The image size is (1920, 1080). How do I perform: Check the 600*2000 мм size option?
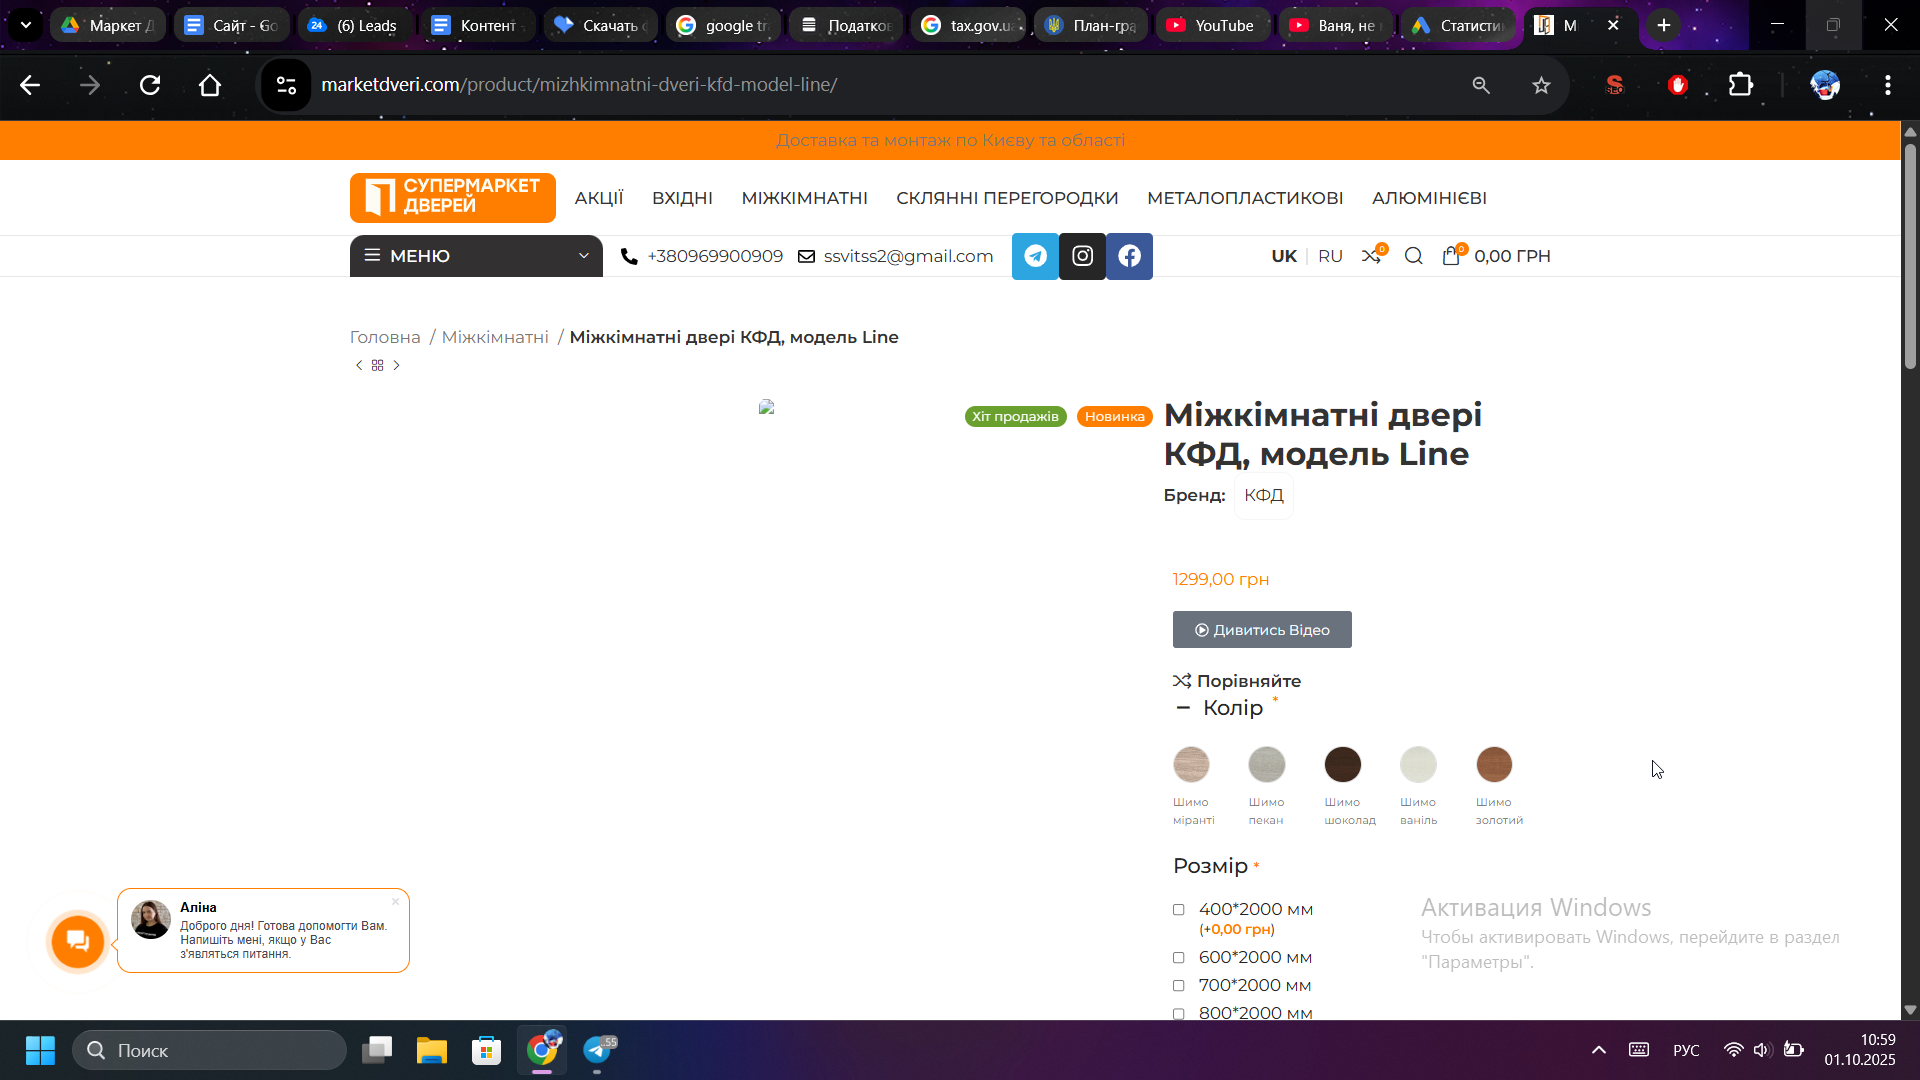[x=1179, y=958]
